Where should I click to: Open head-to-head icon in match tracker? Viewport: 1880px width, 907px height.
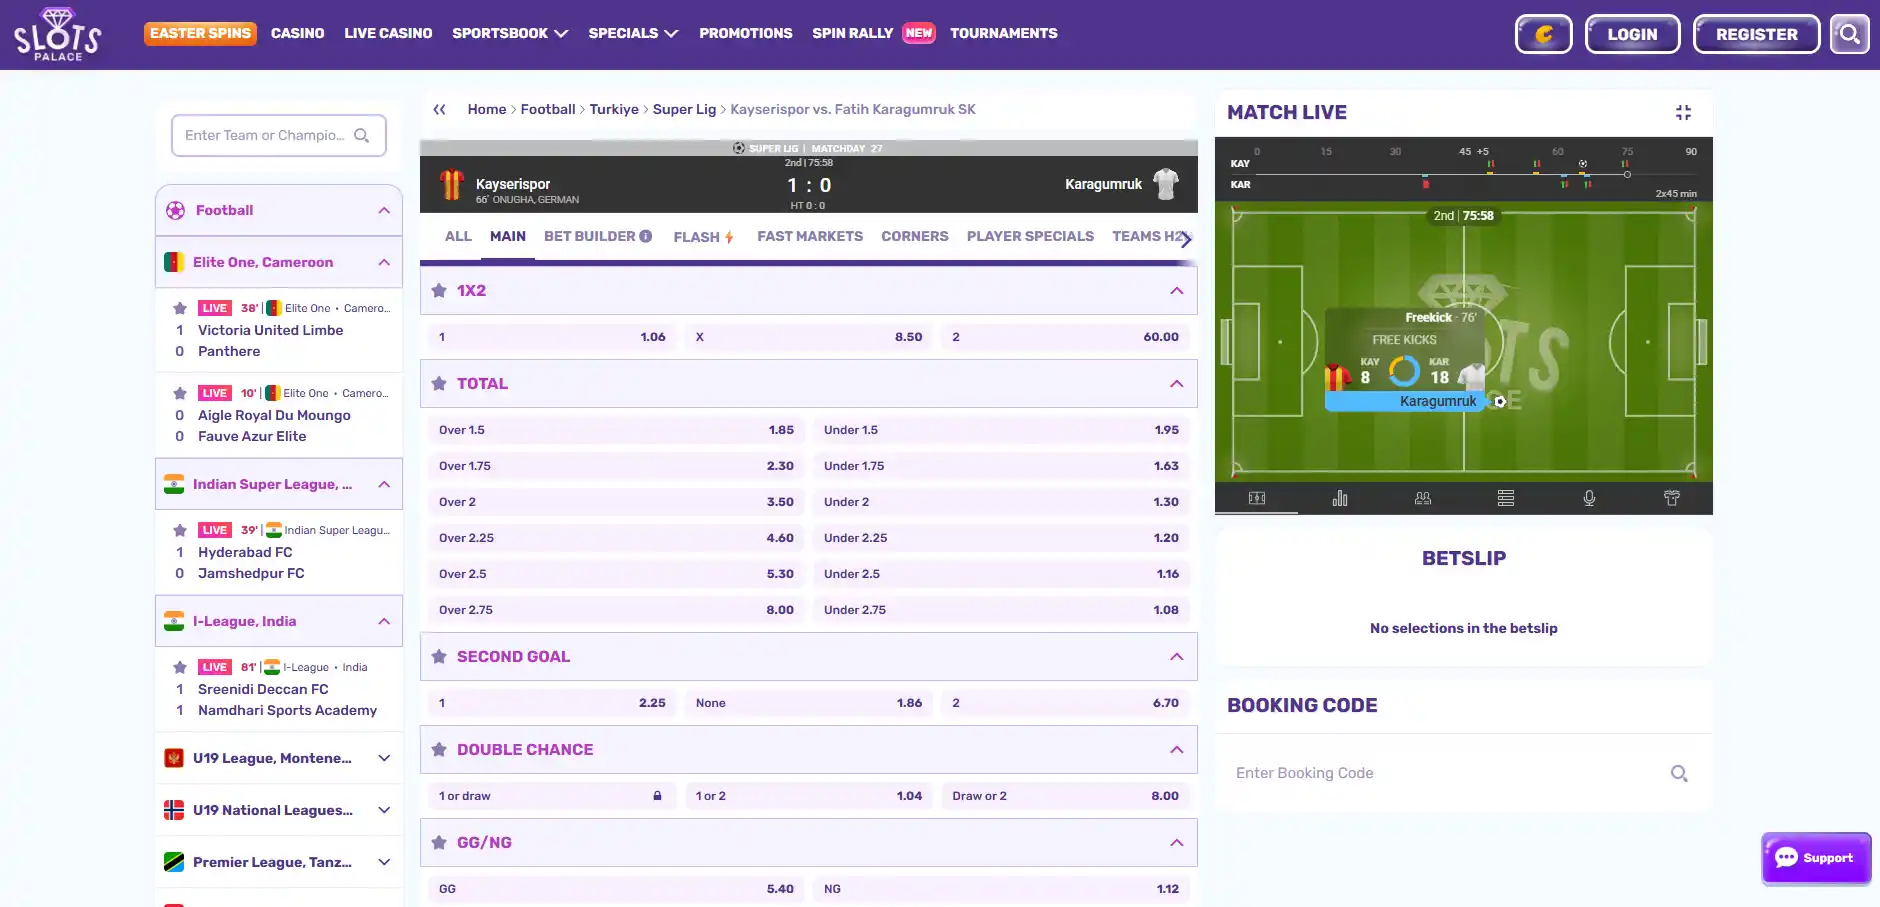coord(1423,498)
